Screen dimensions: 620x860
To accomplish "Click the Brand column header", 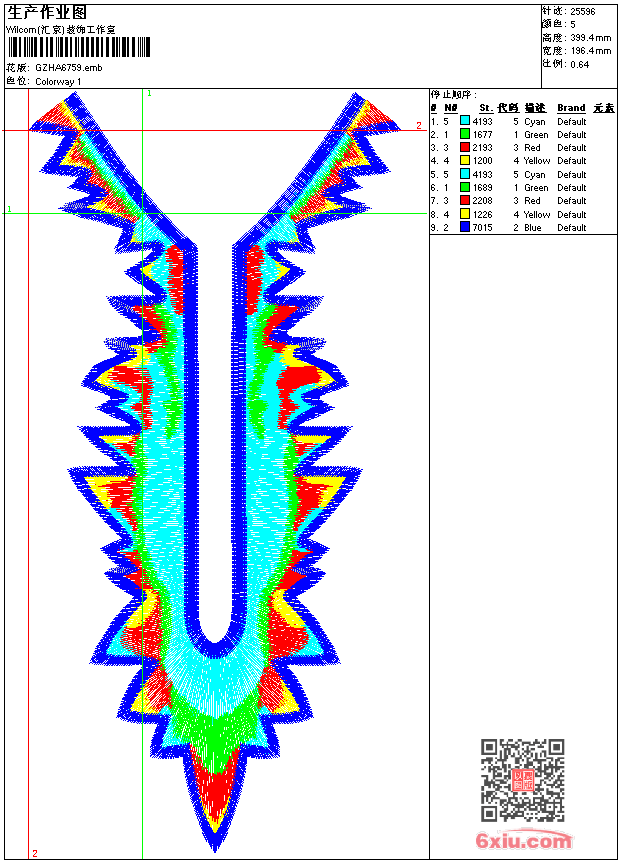I will coord(571,108).
